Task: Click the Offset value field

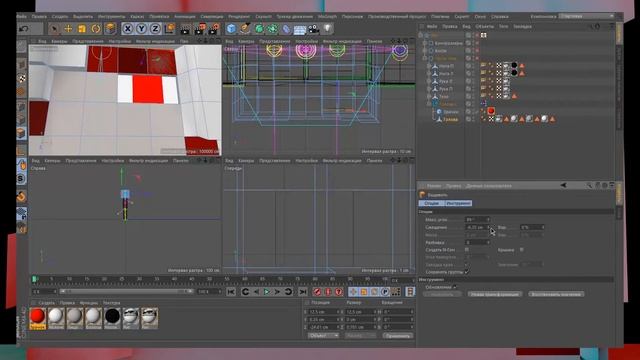Action: [477, 227]
